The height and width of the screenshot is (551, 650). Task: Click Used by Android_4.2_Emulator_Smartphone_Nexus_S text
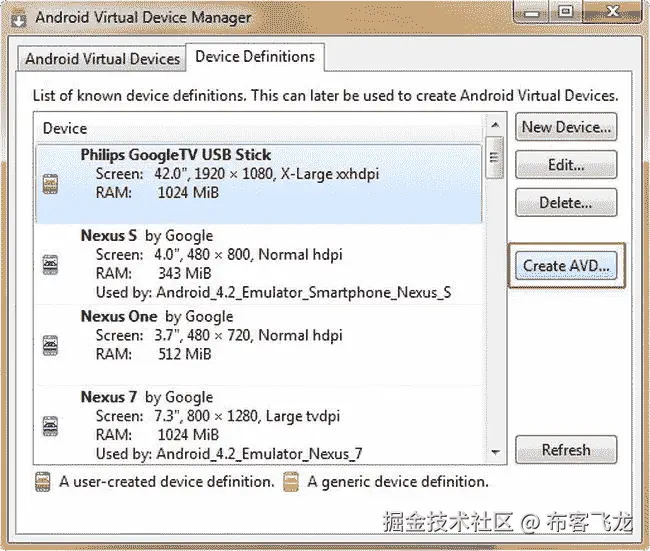pyautogui.click(x=273, y=293)
